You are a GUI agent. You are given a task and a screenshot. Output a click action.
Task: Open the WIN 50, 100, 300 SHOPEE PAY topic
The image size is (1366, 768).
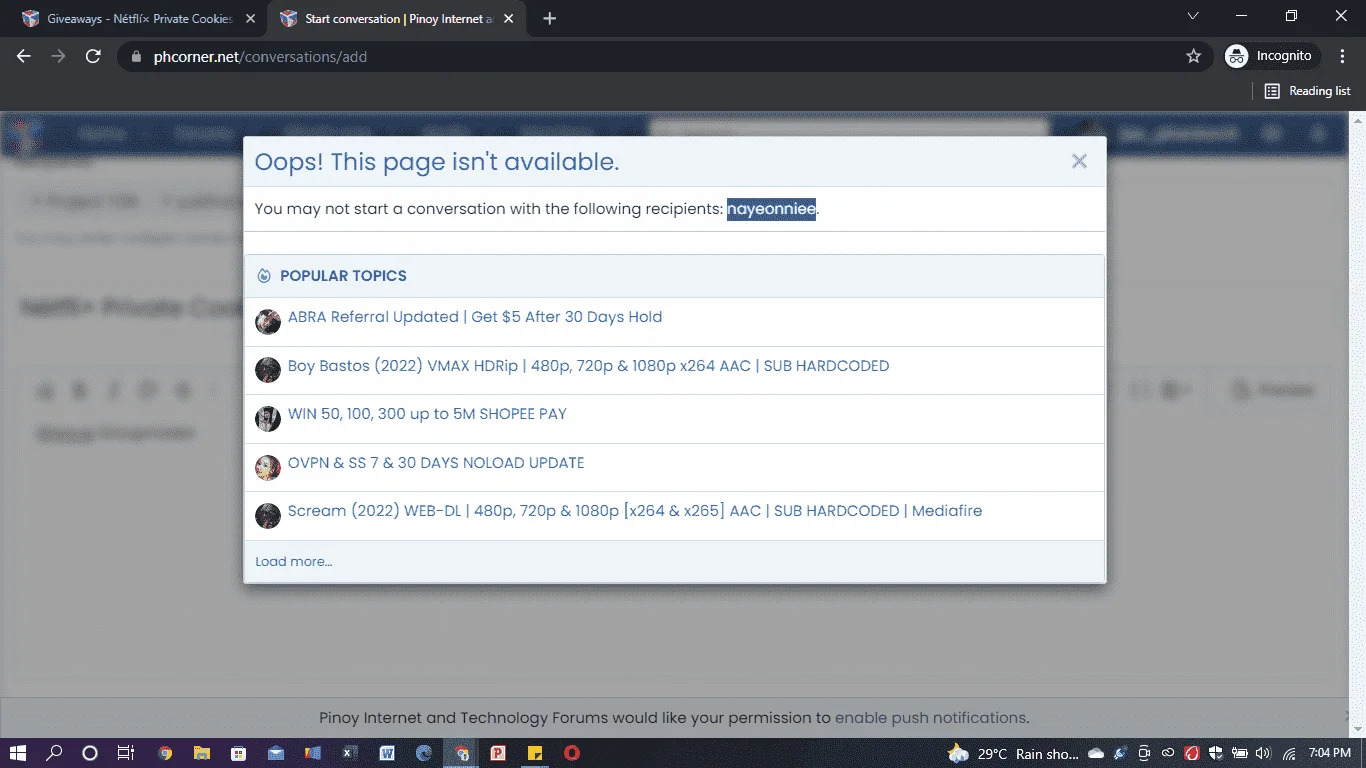tap(427, 414)
